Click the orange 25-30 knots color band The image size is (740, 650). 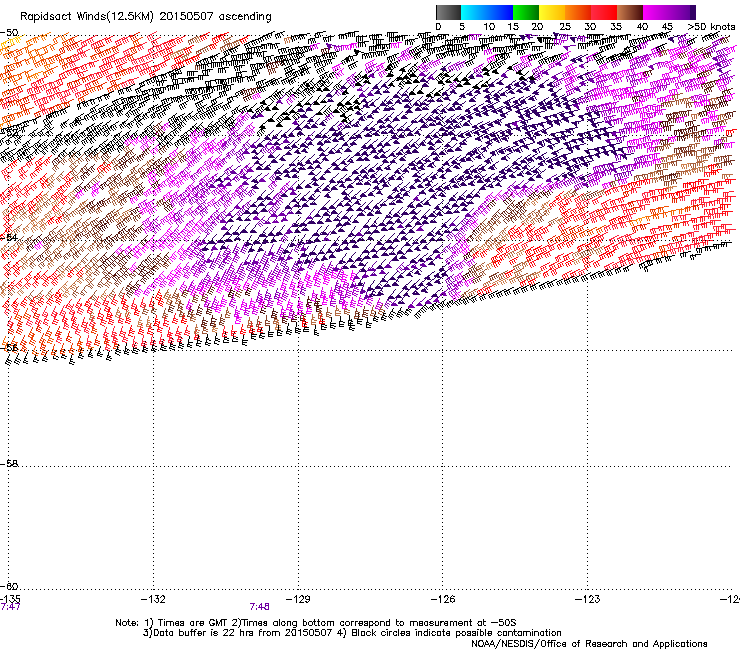coord(578,12)
